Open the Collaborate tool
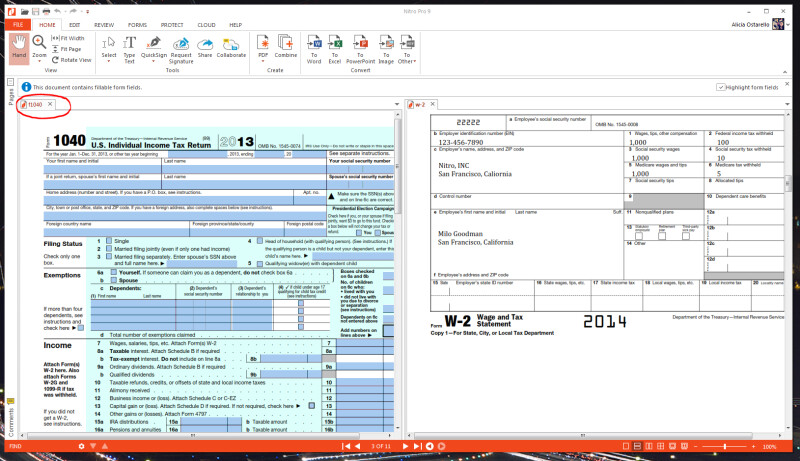Image resolution: width=800 pixels, height=461 pixels. pos(231,47)
